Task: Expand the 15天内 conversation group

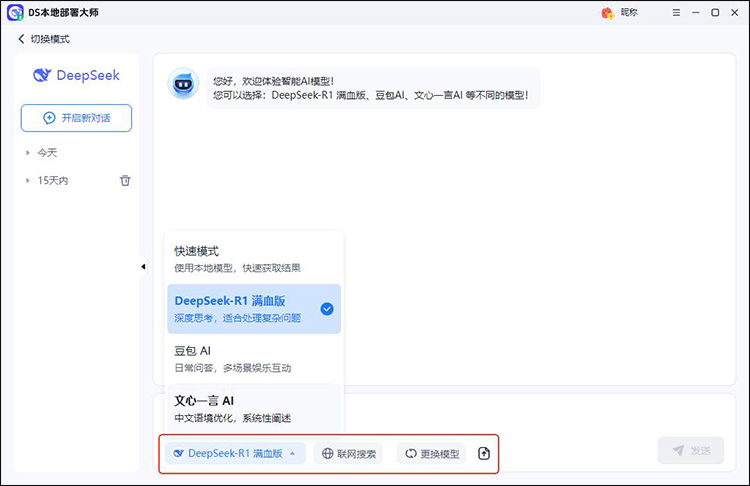Action: 28,180
